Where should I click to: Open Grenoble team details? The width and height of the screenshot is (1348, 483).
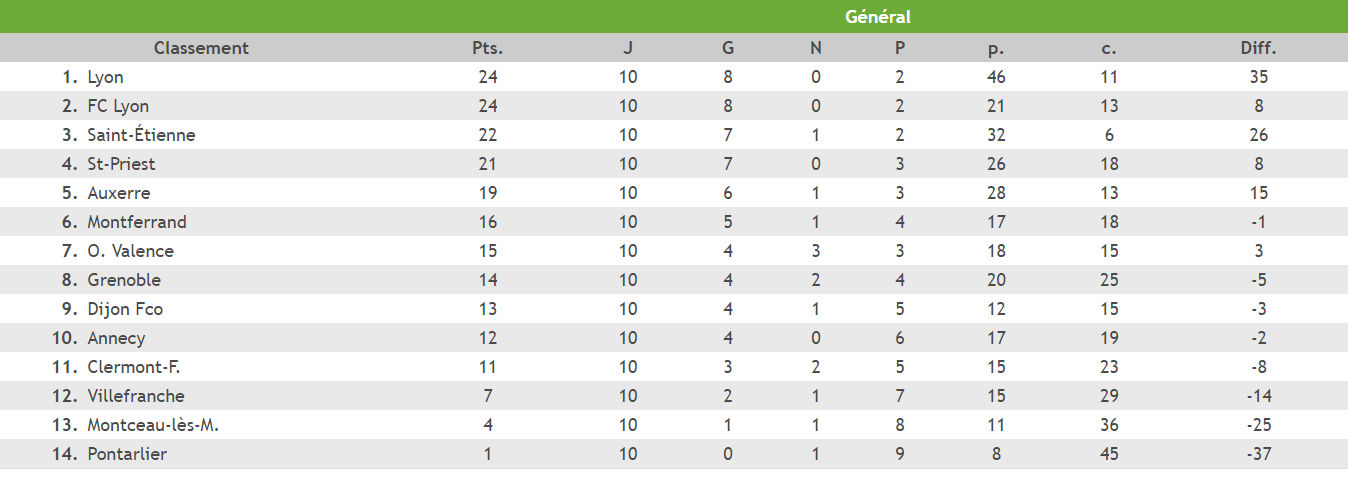click(124, 280)
